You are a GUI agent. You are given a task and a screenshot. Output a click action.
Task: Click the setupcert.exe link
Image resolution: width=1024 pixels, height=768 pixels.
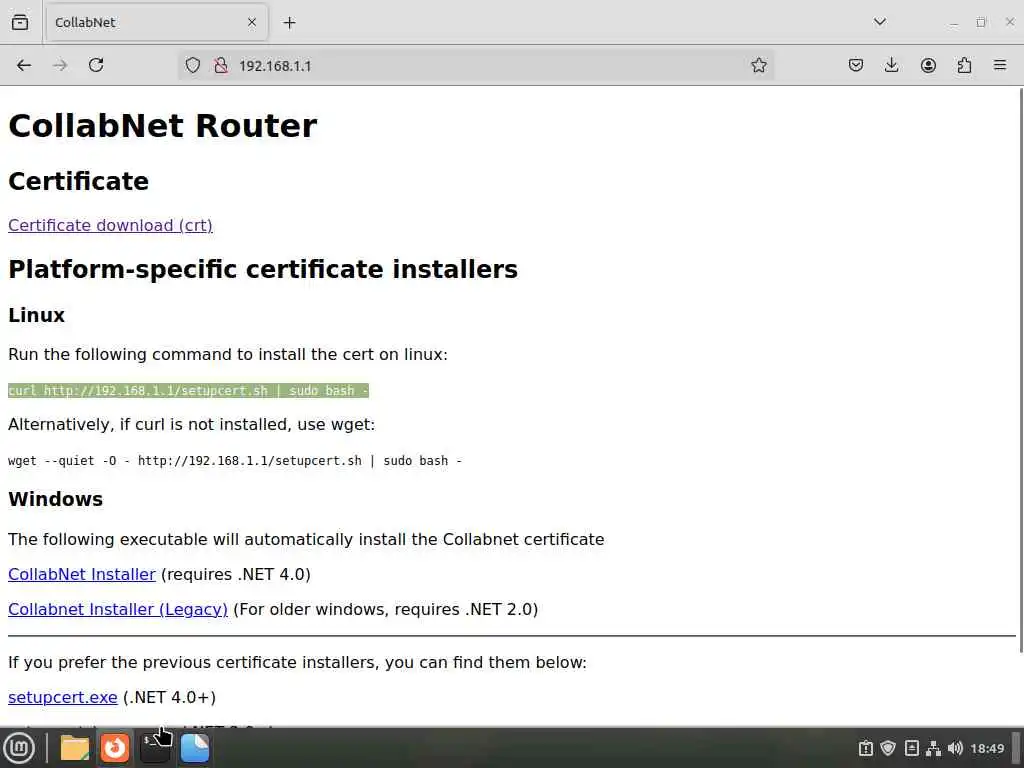[x=63, y=697]
